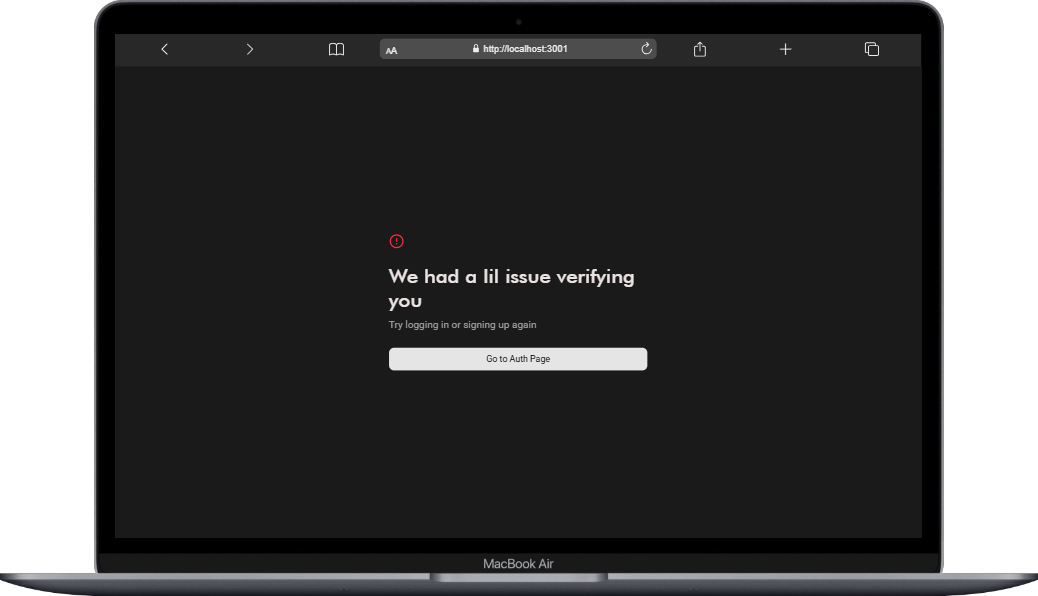The height and width of the screenshot is (596, 1038).
Task: Open the Share sheet icon
Action: click(699, 48)
